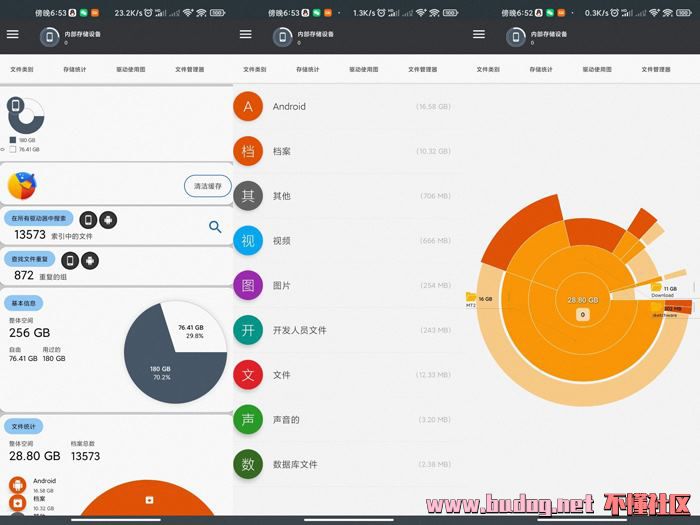Tap the 档案 archive icon in file statistics
This screenshot has width=700, height=525.
click(17, 503)
